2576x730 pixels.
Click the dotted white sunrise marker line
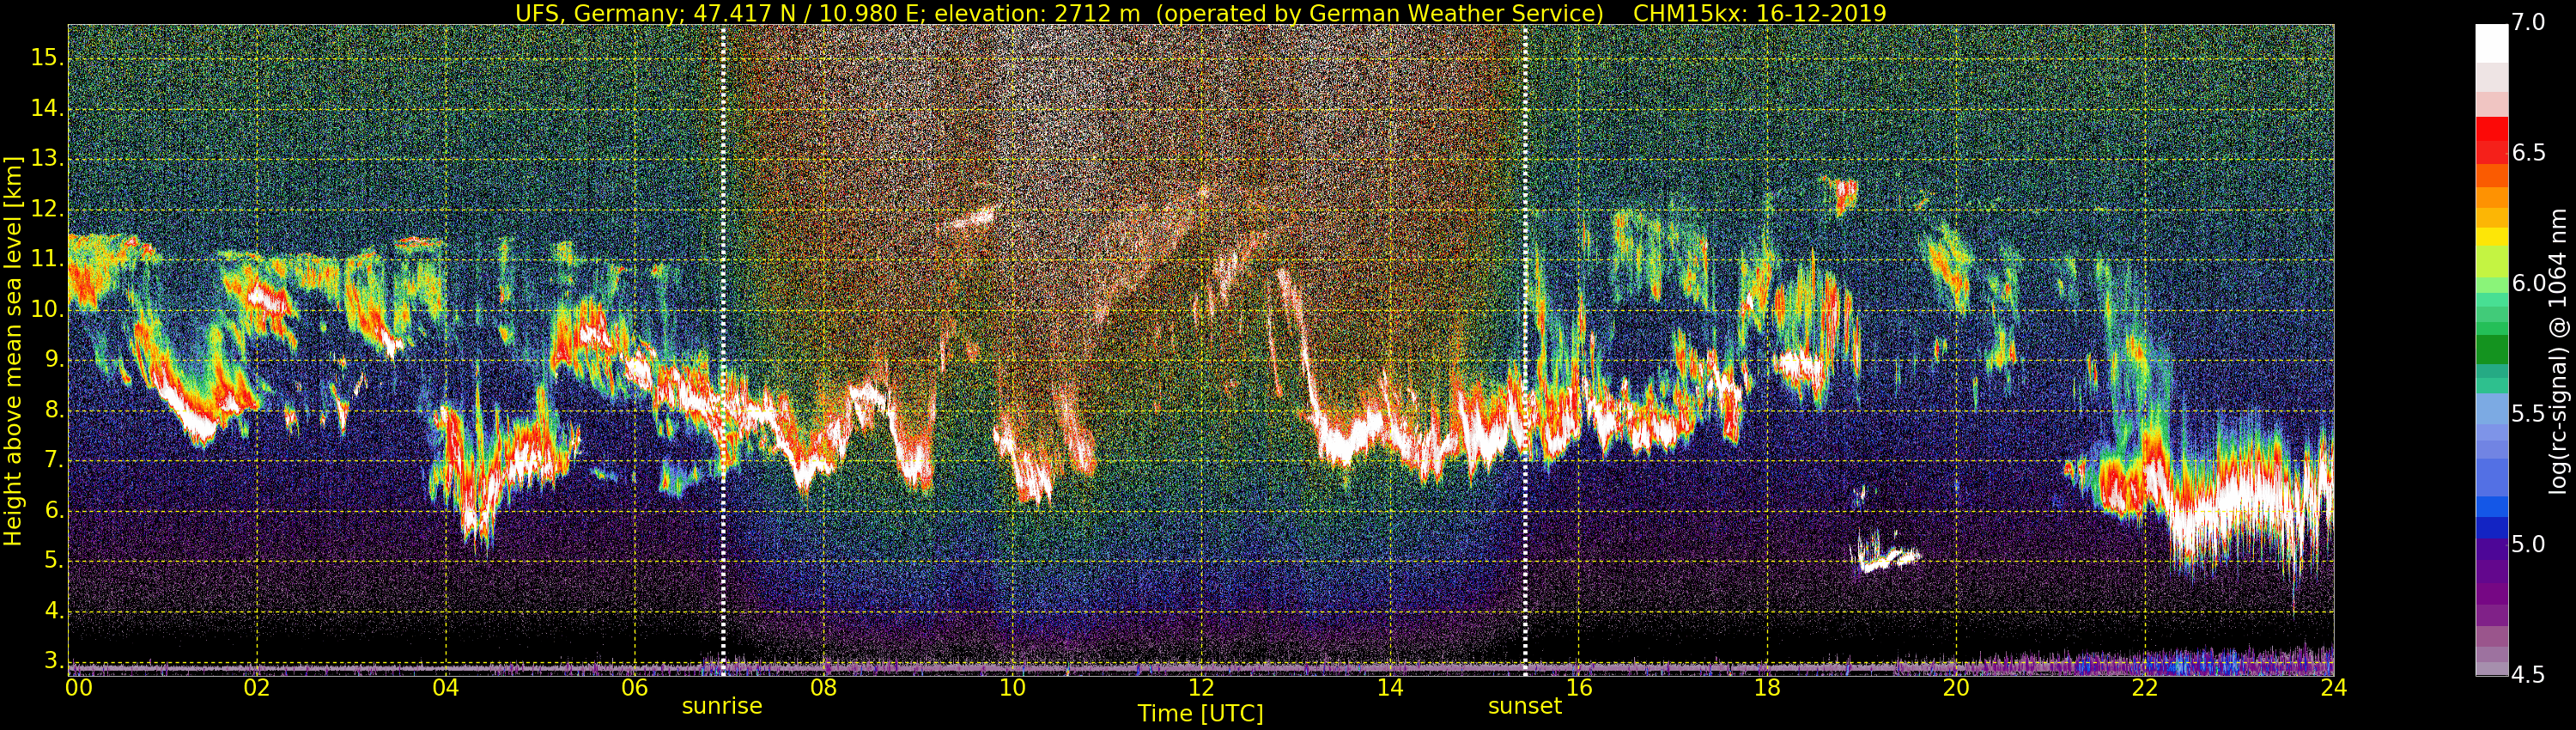point(723,350)
